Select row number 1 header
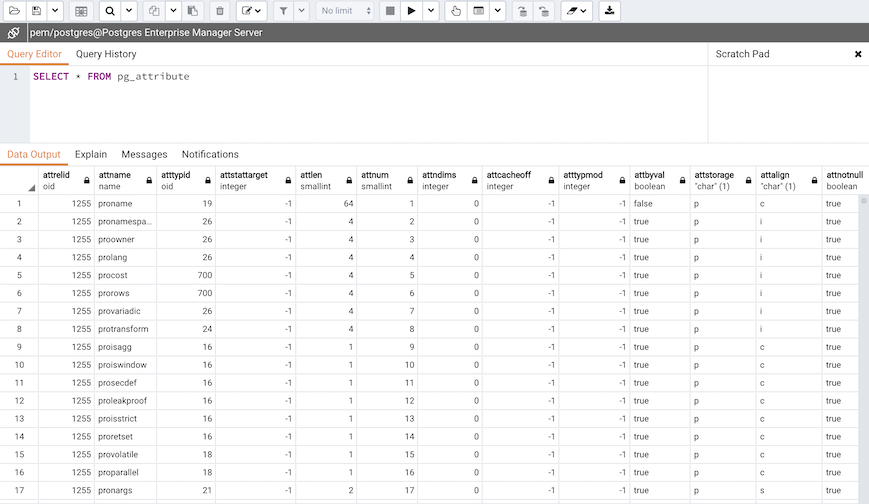This screenshot has height=504, width=869. click(x=19, y=203)
